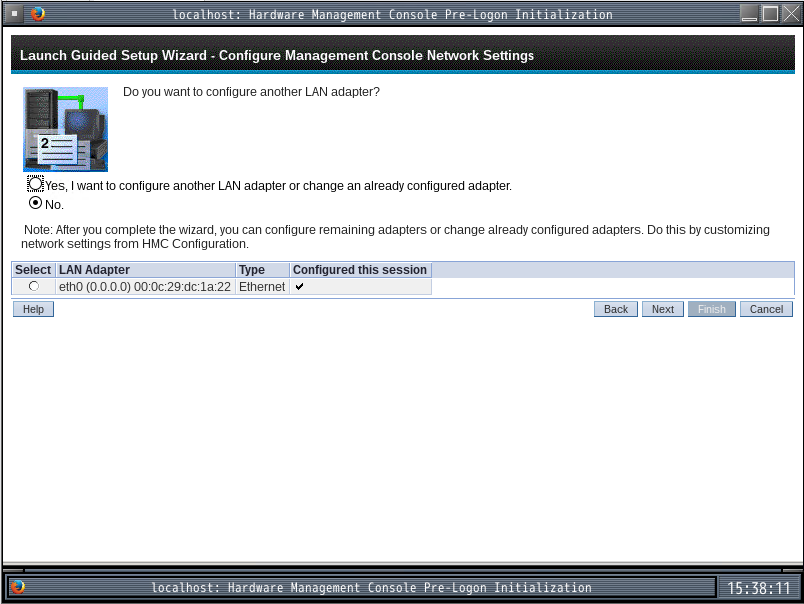804x604 pixels.
Task: Select the No radio button
Action: tap(35, 203)
